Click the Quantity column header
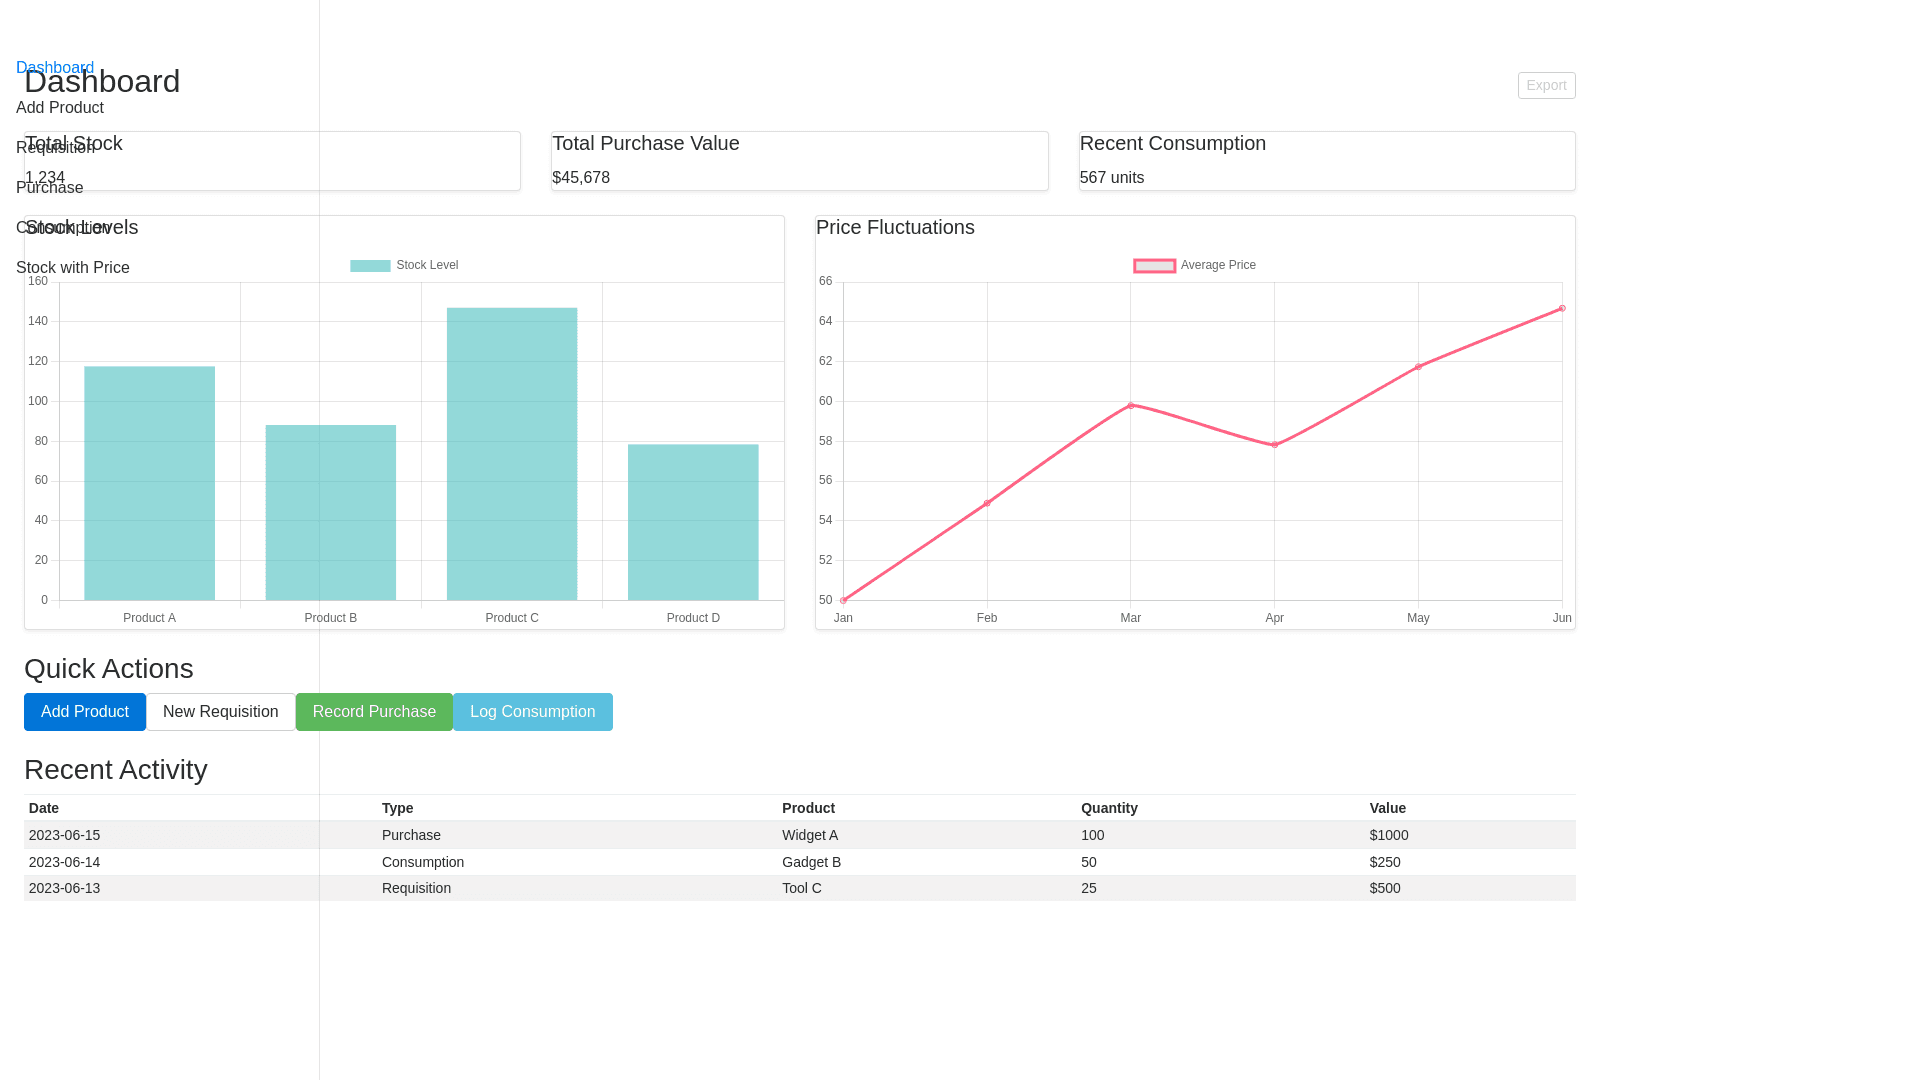This screenshot has width=1920, height=1080. (x=1109, y=808)
